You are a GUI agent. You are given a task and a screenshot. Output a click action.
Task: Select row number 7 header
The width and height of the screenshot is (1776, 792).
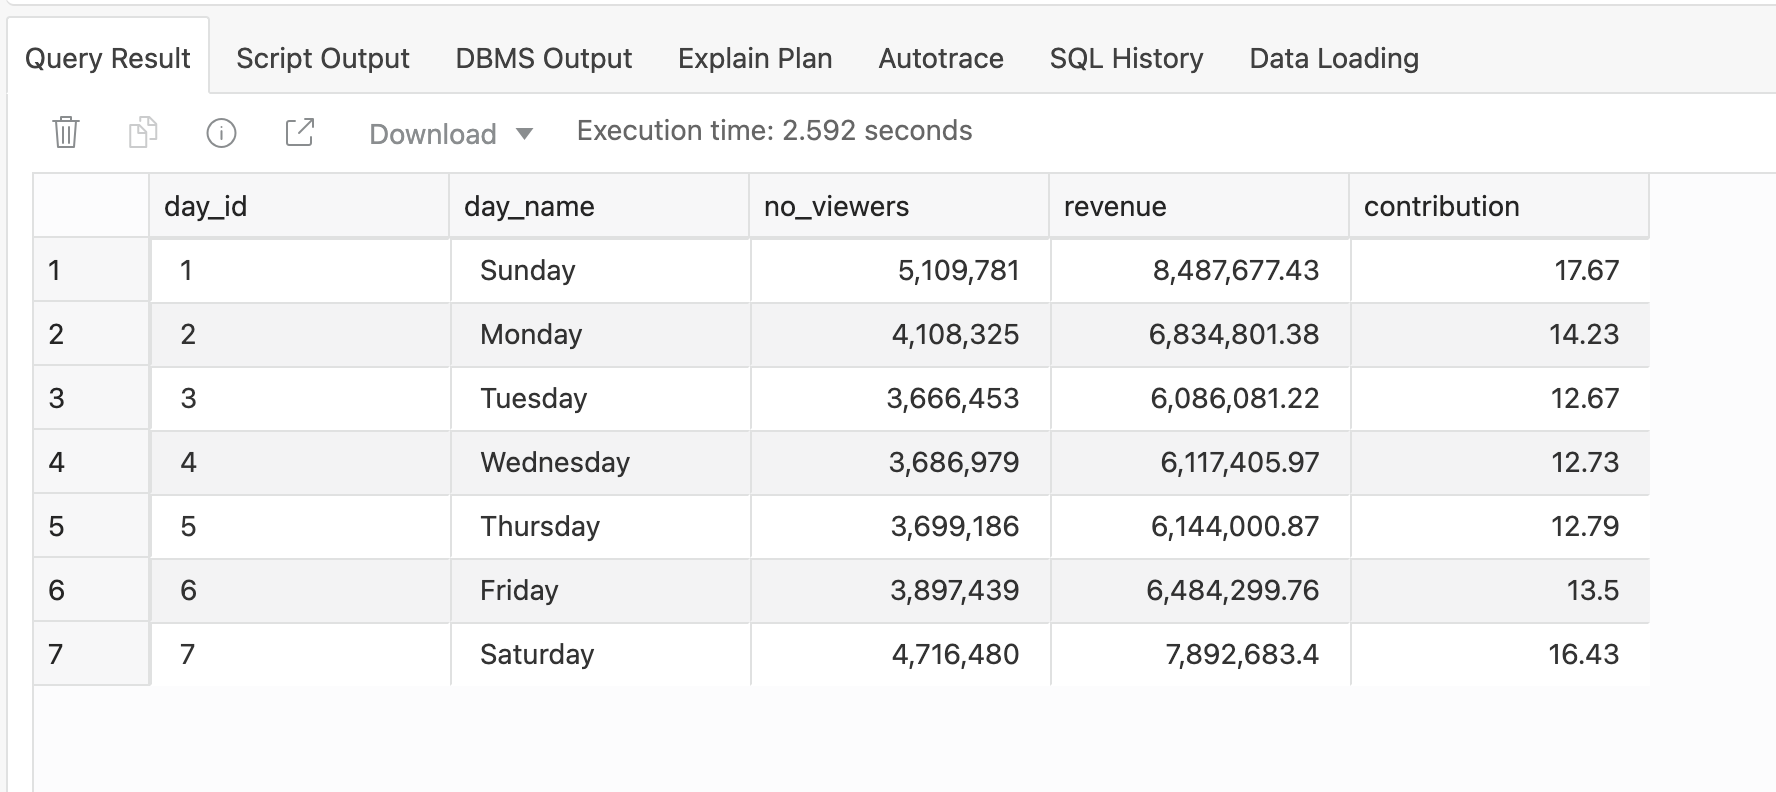click(91, 654)
